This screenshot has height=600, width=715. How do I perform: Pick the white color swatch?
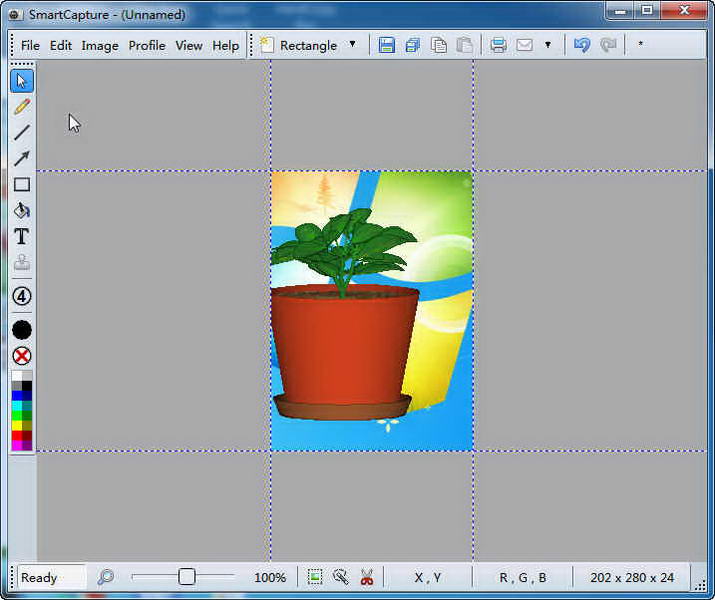coord(17,376)
